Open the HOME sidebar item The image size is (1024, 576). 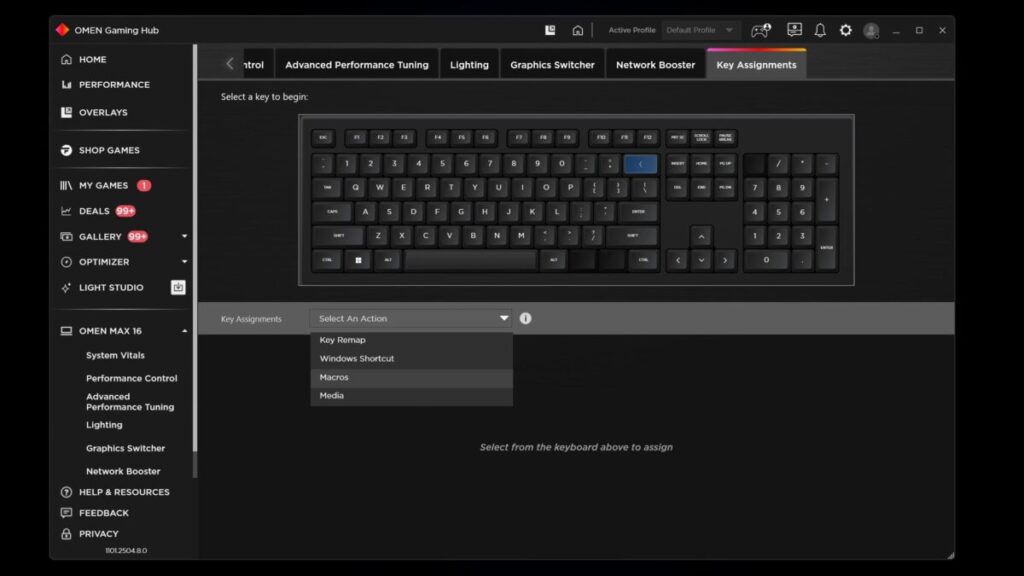tap(92, 59)
